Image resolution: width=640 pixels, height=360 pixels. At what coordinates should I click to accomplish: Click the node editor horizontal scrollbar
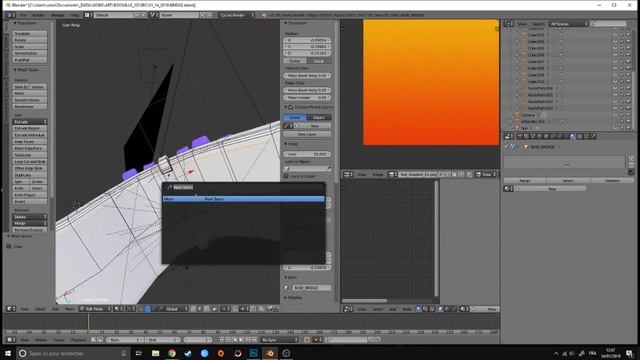[x=365, y=301]
